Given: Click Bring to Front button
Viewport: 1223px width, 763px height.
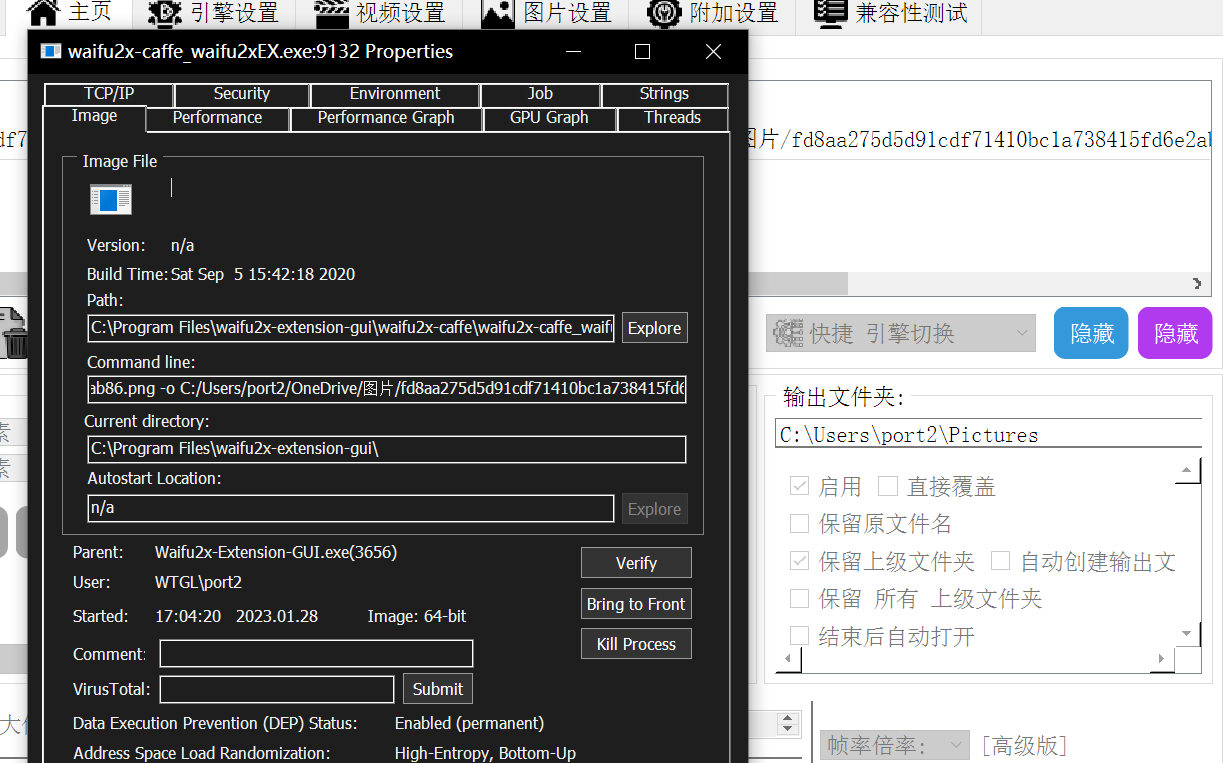Looking at the screenshot, I should (636, 604).
